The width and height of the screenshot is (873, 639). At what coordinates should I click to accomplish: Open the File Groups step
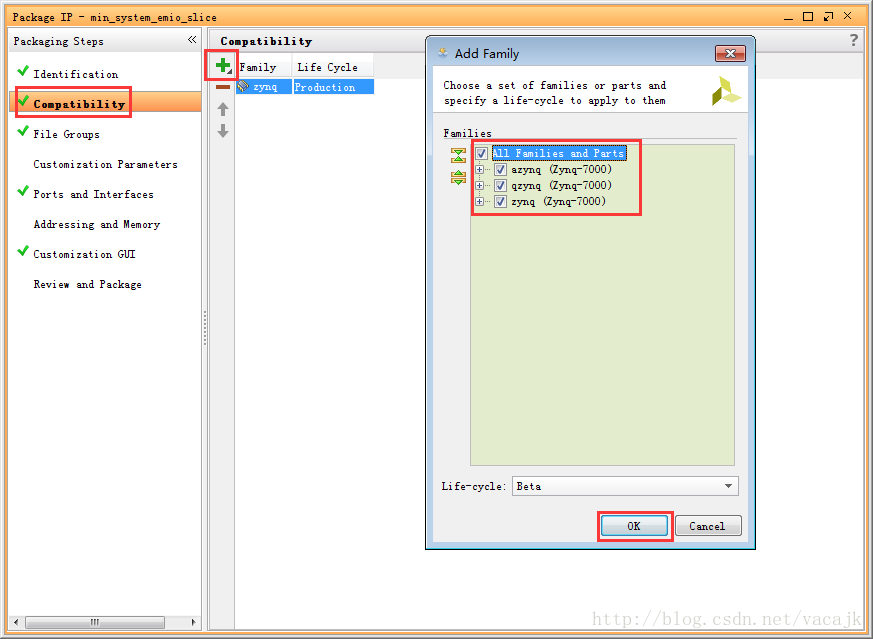[66, 134]
